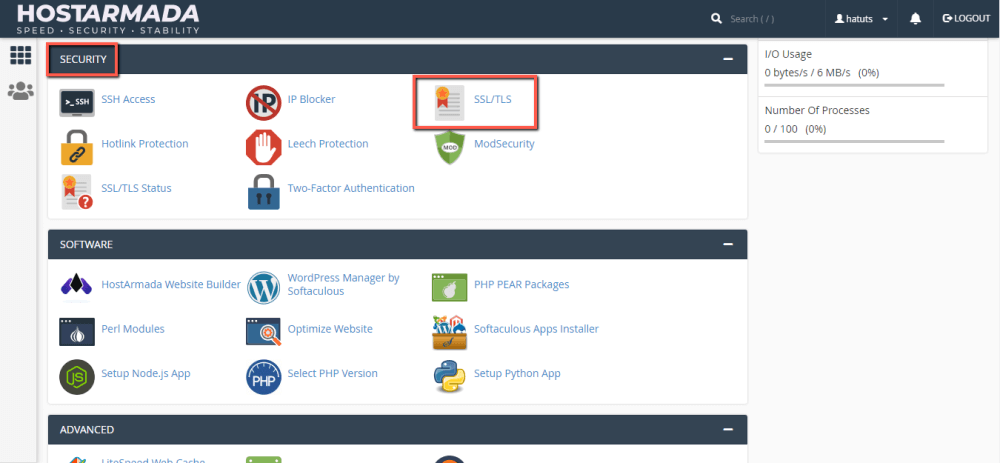This screenshot has width=1000, height=463.
Task: Click the search magnifier icon
Action: 716,18
